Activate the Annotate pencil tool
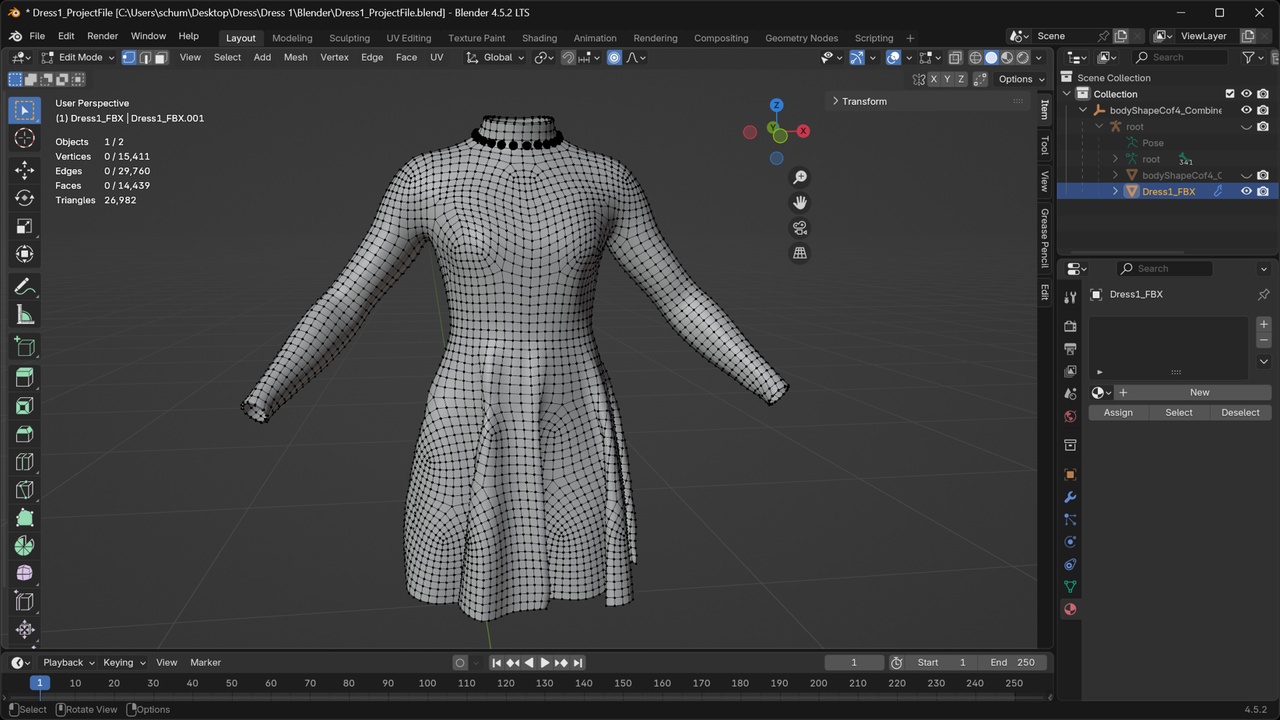1280x720 pixels. [x=25, y=287]
